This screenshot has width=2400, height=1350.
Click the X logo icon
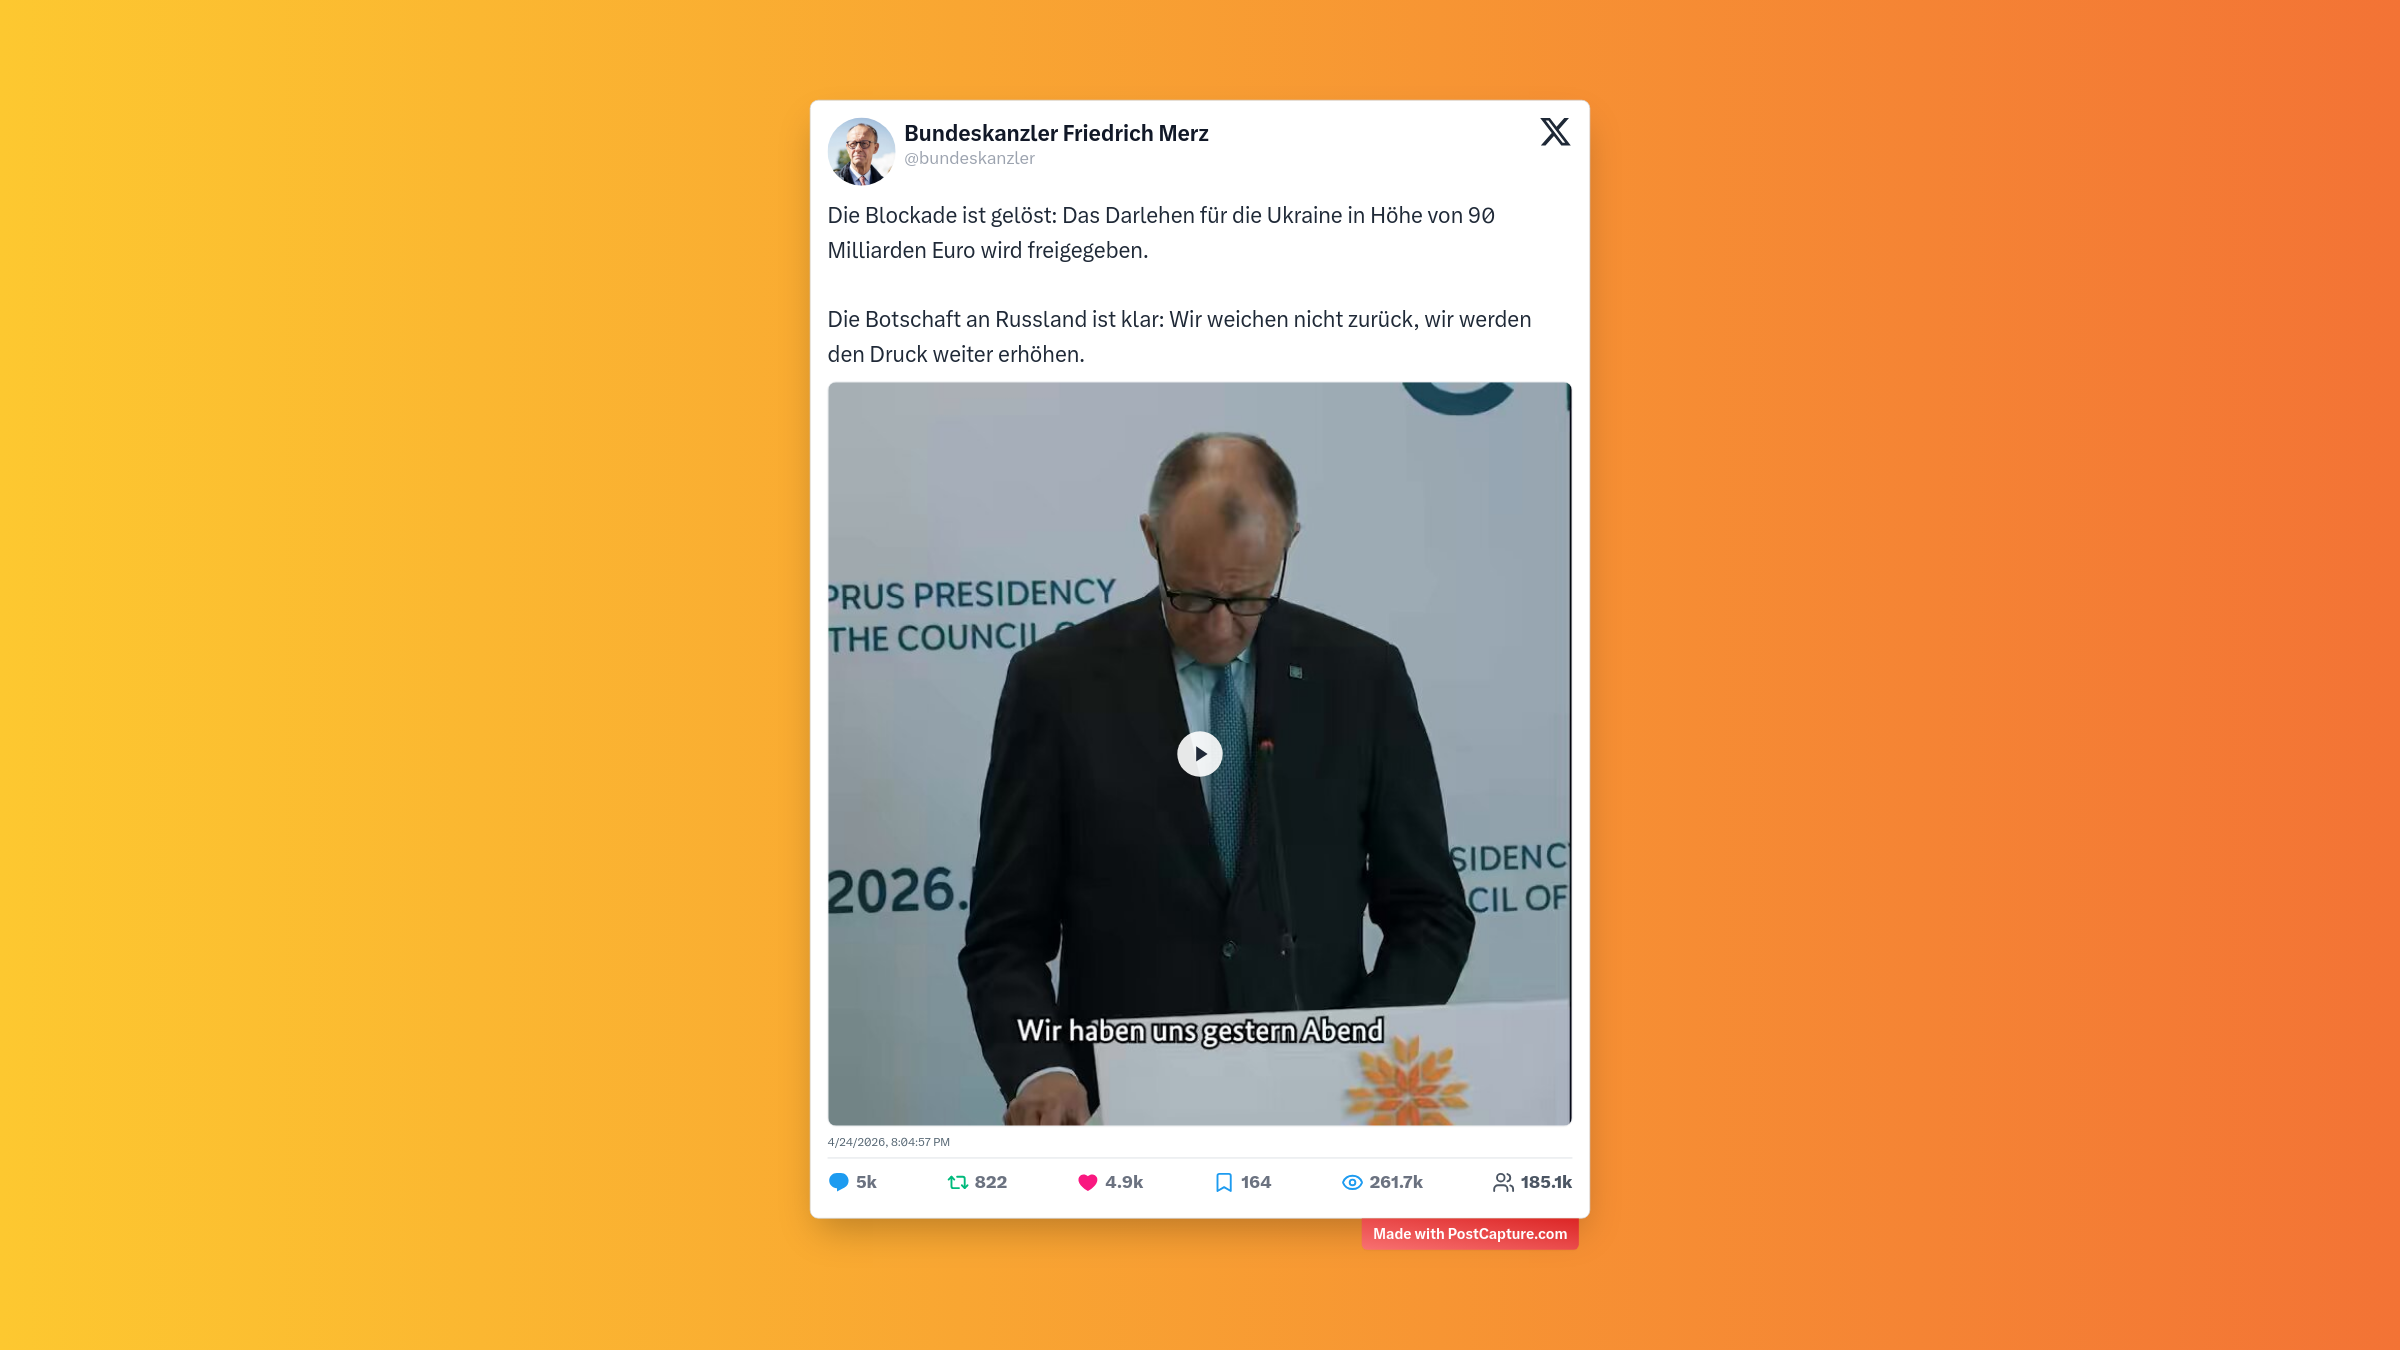1555,132
